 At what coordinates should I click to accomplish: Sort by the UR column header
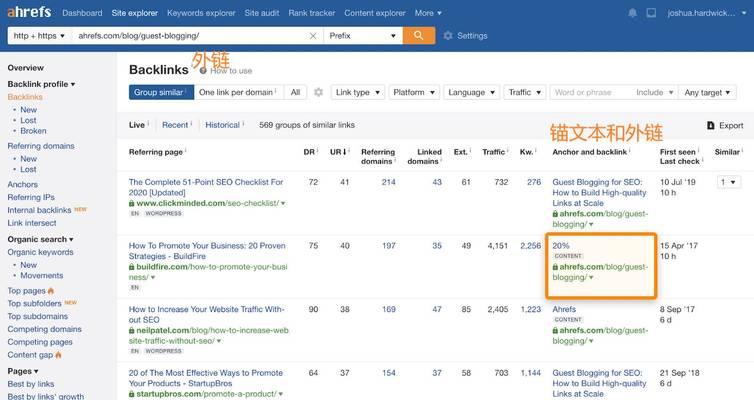coord(339,152)
